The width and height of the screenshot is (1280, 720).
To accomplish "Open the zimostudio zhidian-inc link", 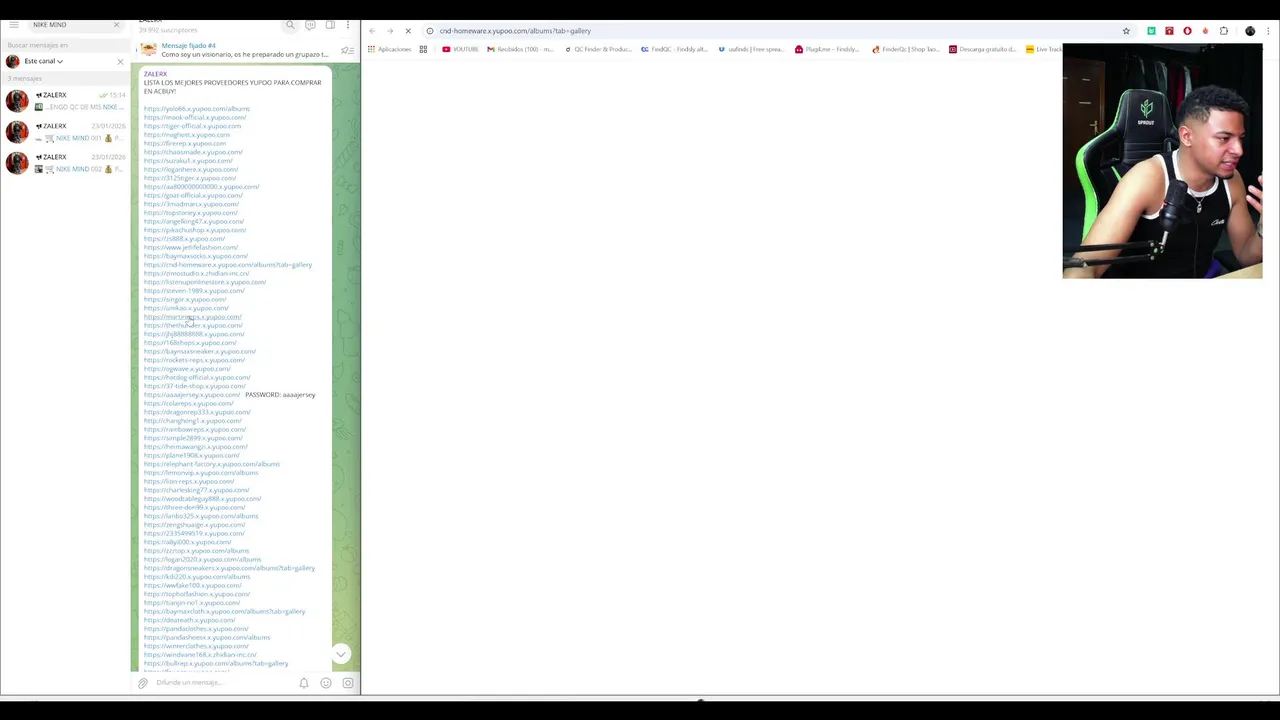I will click(196, 273).
